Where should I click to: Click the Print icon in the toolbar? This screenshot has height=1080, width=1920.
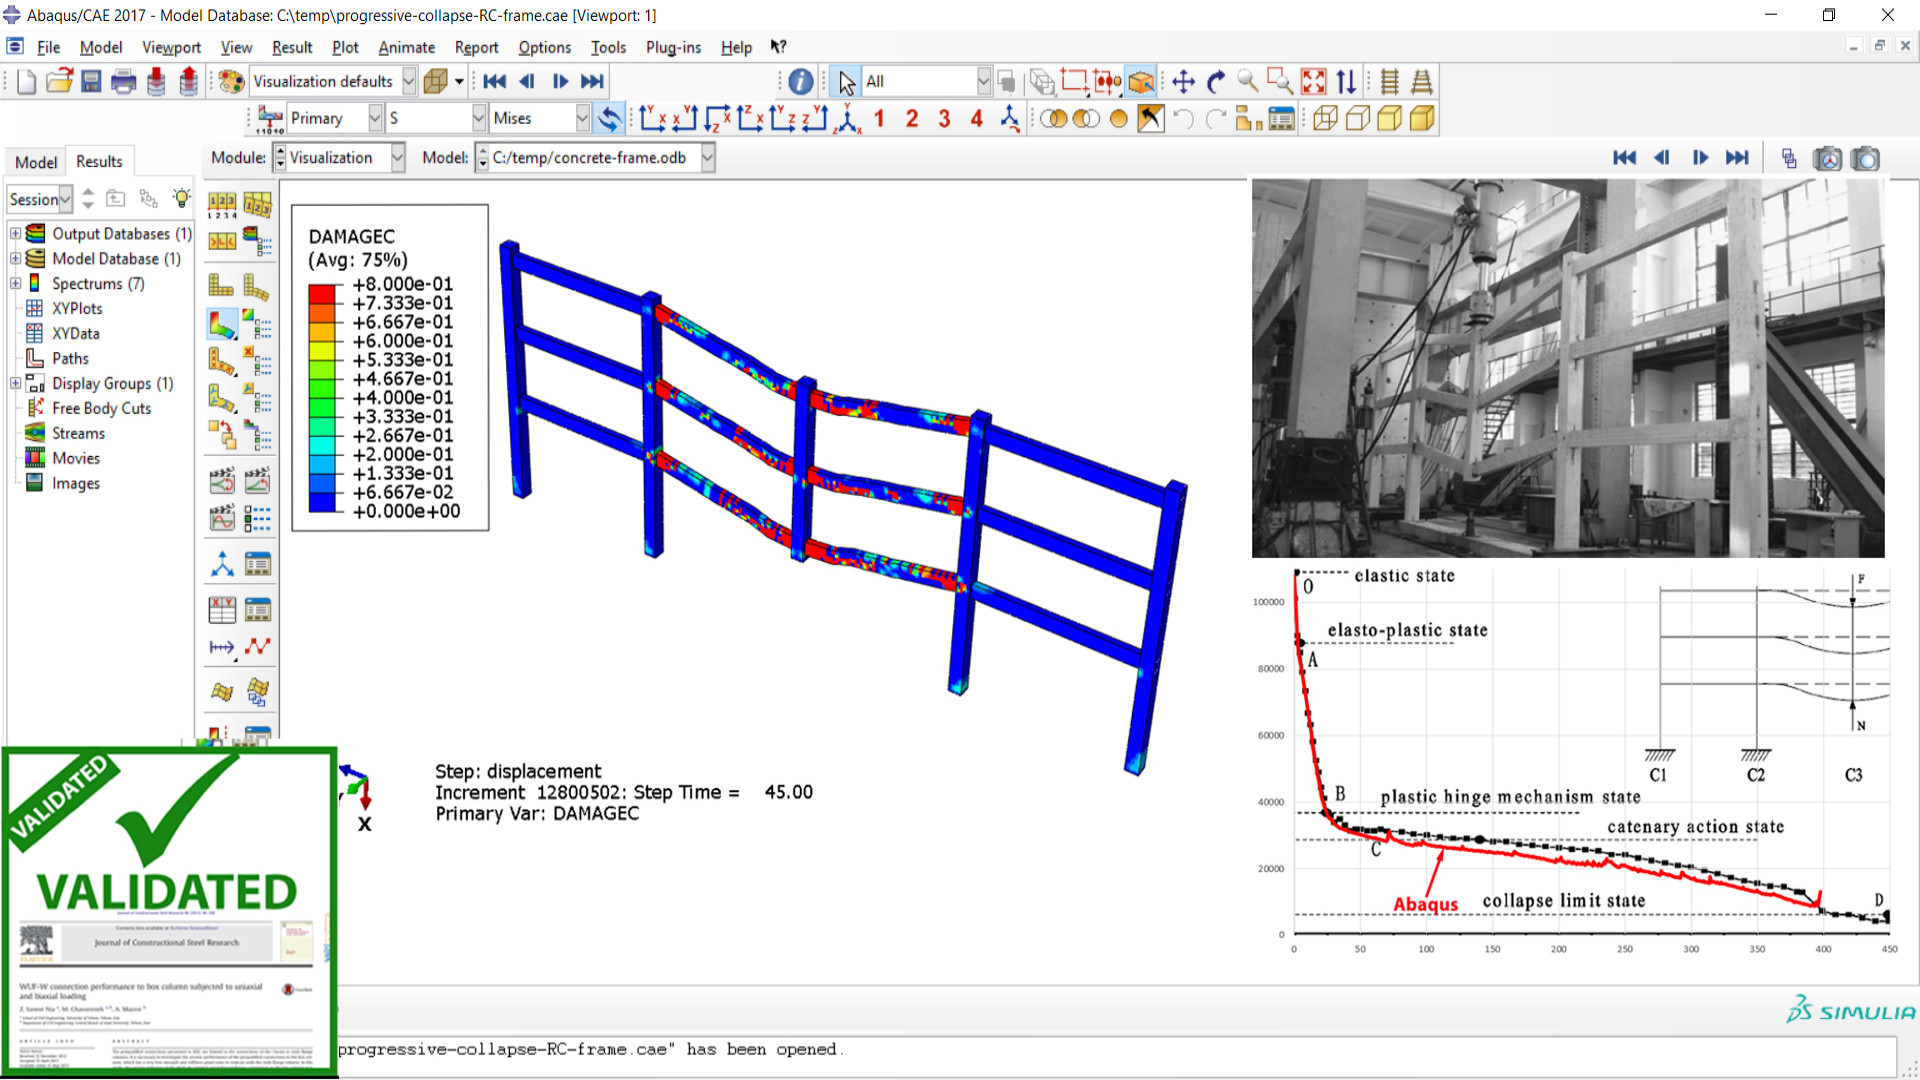(x=123, y=82)
